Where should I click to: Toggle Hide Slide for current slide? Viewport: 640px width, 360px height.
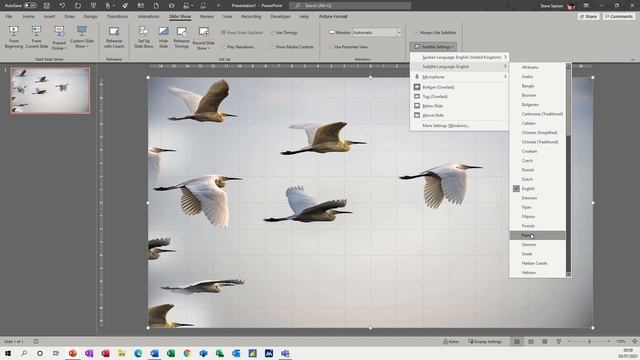(163, 37)
